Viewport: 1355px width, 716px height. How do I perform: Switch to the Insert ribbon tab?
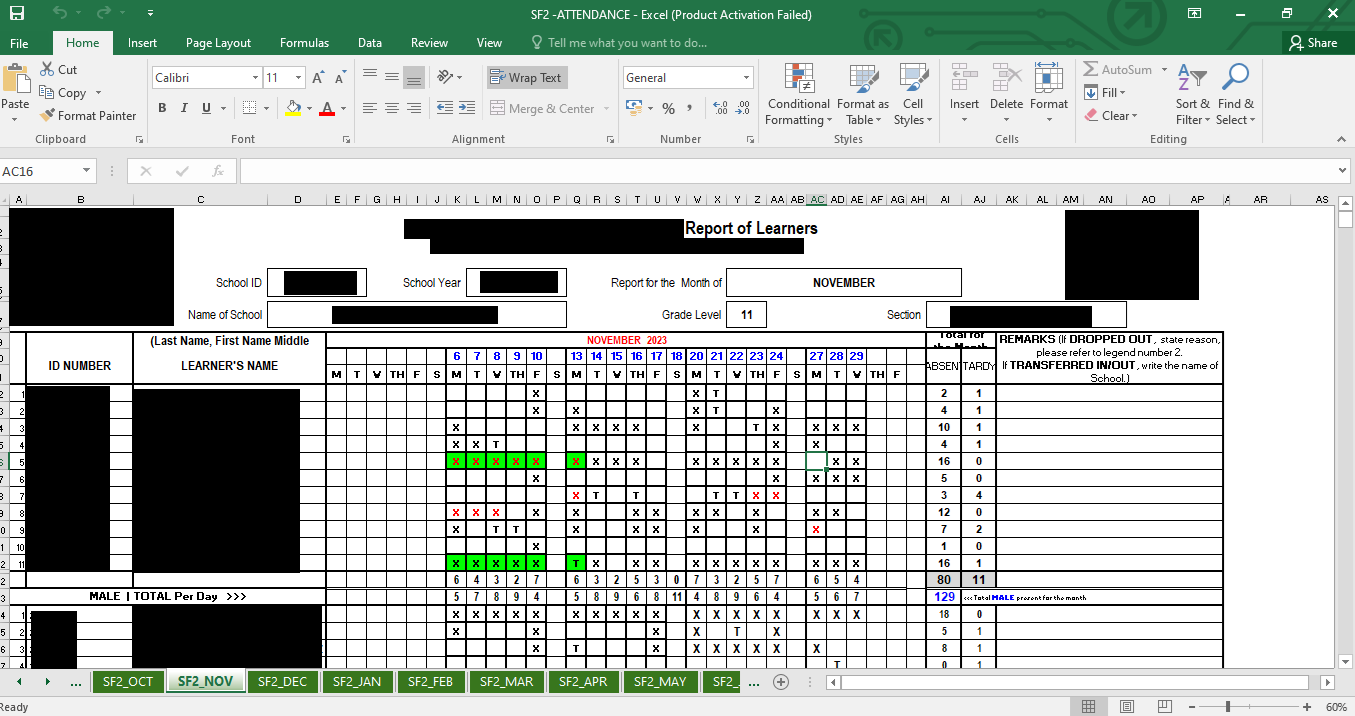(142, 43)
